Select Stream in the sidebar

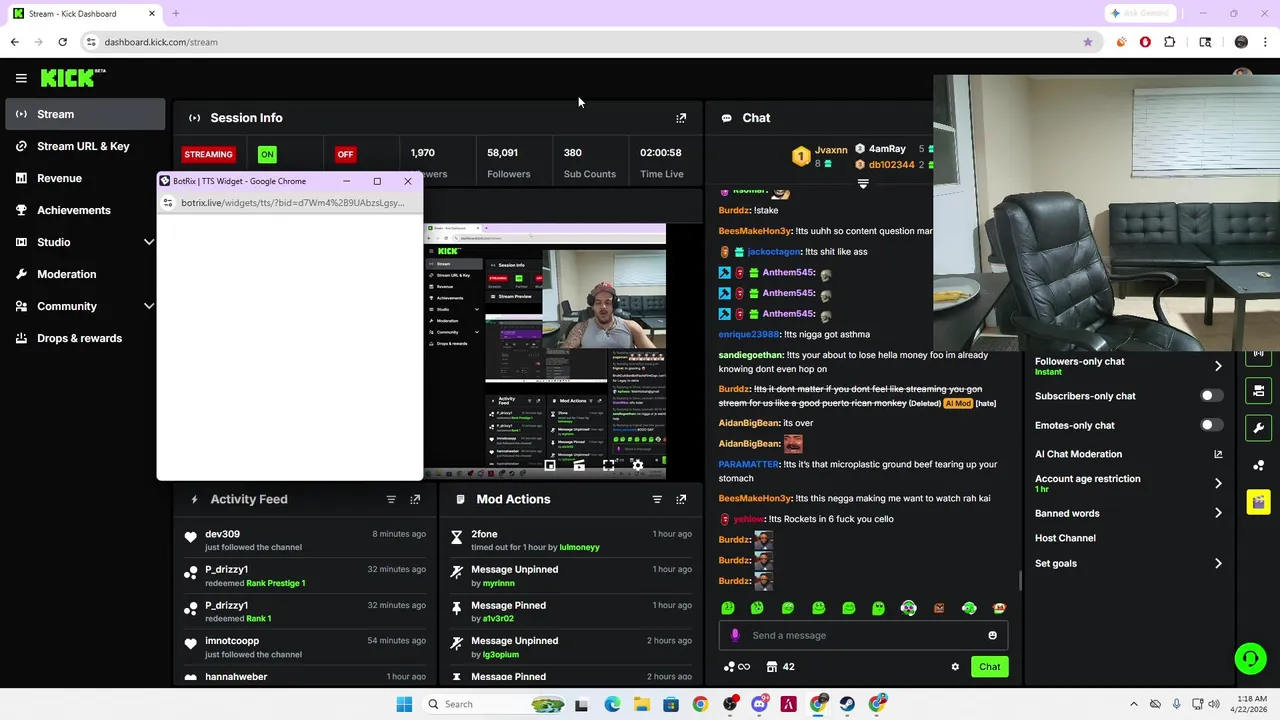click(x=85, y=114)
